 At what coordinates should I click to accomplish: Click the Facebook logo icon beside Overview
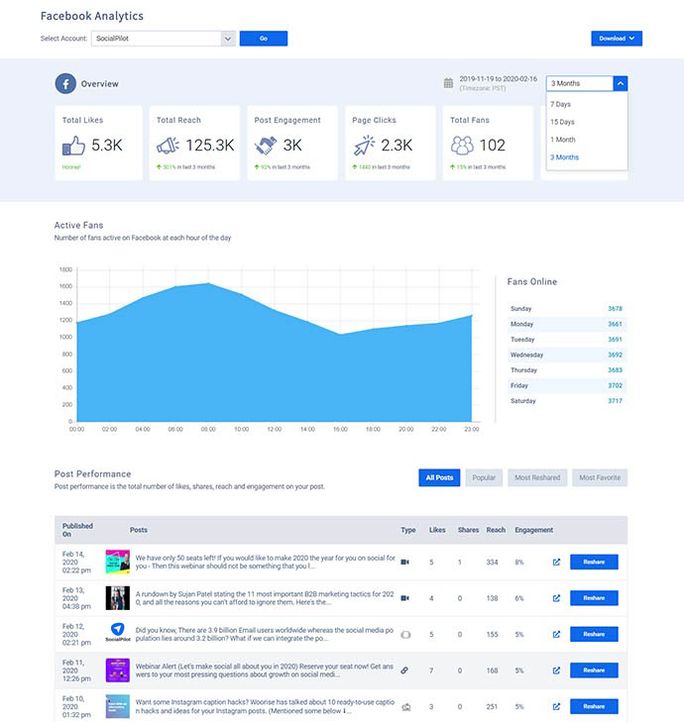point(65,83)
